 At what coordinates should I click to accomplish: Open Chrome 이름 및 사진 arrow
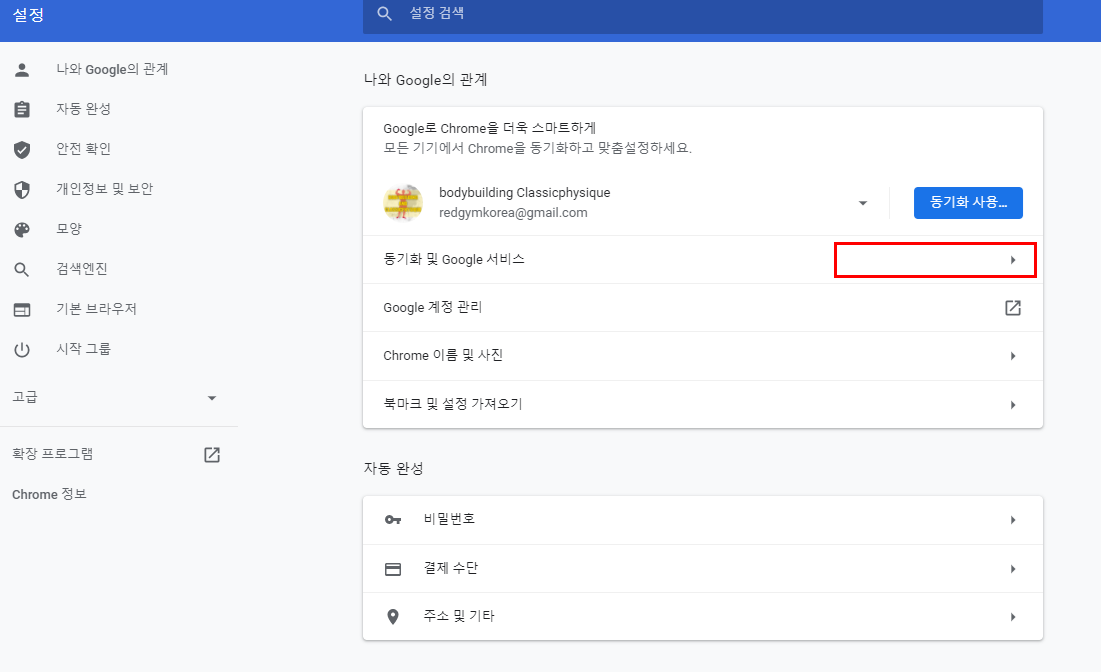click(x=1013, y=356)
